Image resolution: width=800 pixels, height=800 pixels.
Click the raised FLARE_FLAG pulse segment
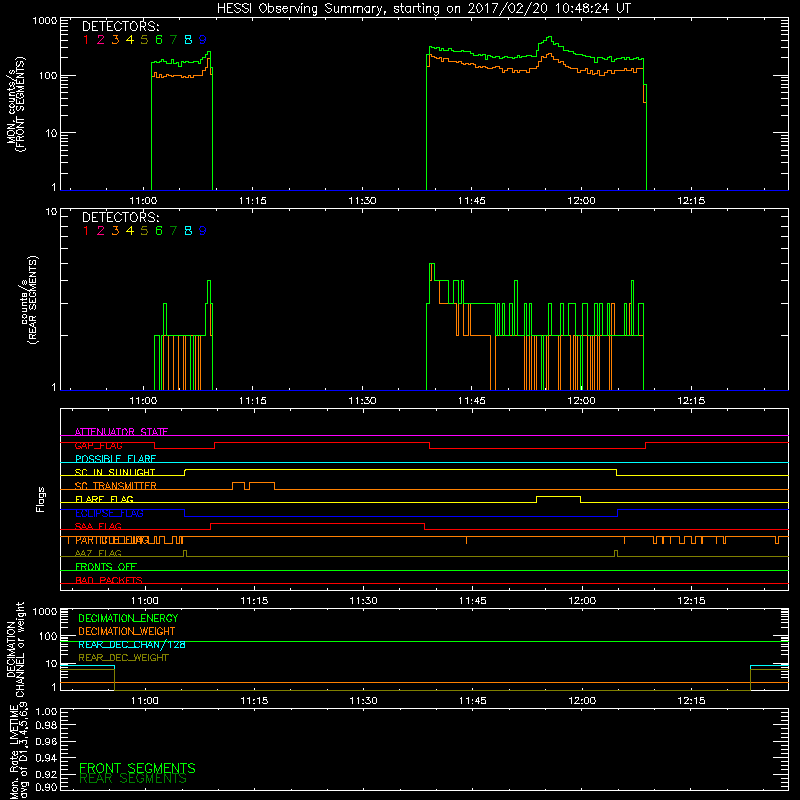[558, 497]
